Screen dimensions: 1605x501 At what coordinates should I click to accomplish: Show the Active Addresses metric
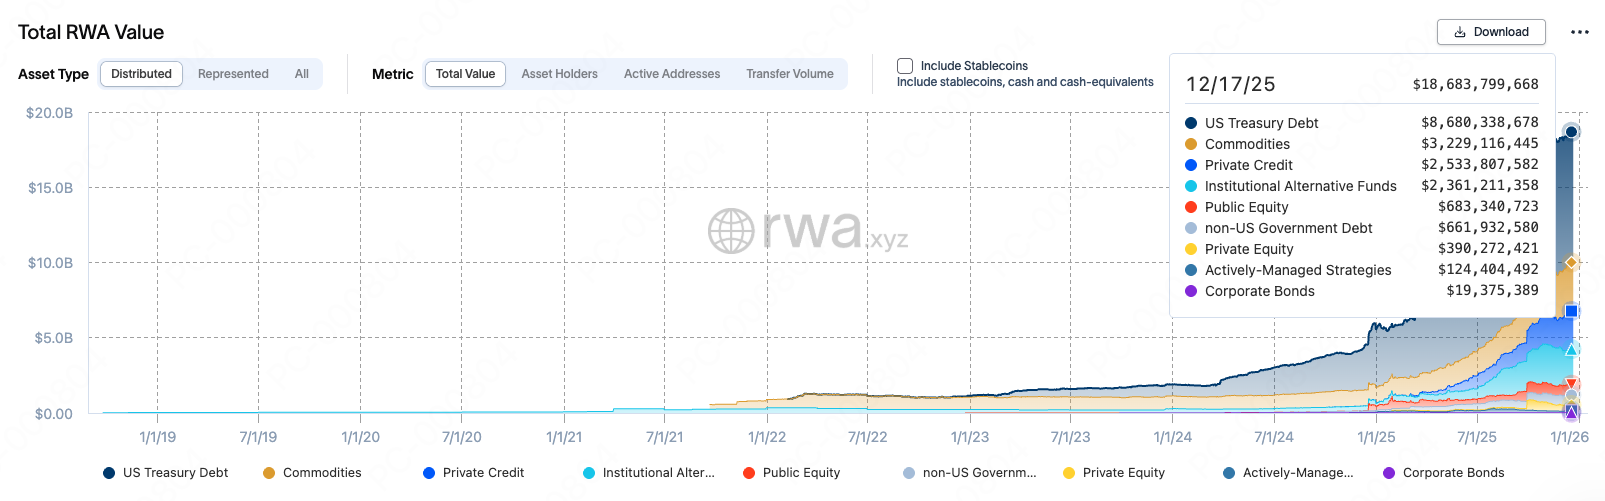coord(672,74)
